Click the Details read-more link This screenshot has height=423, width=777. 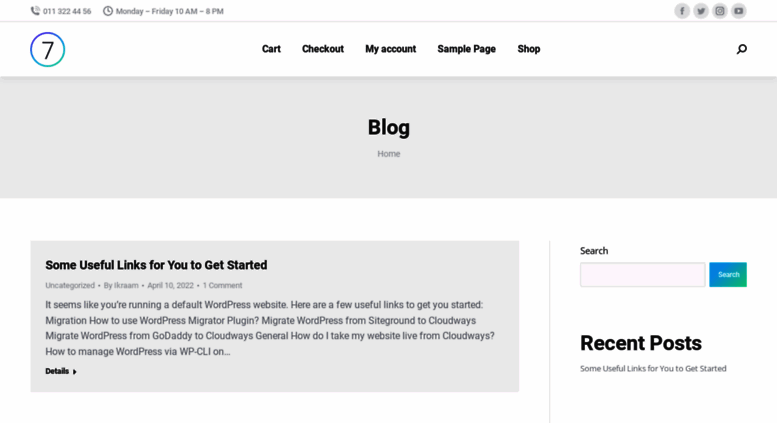[61, 371]
